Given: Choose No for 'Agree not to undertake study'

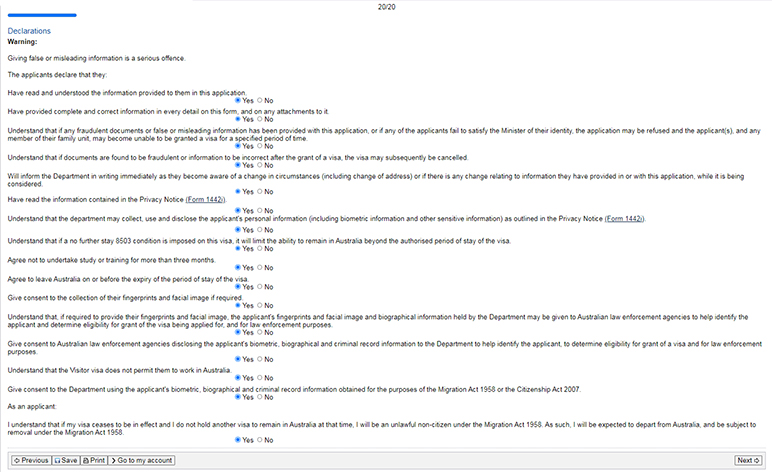Looking at the screenshot, I should pos(259,268).
